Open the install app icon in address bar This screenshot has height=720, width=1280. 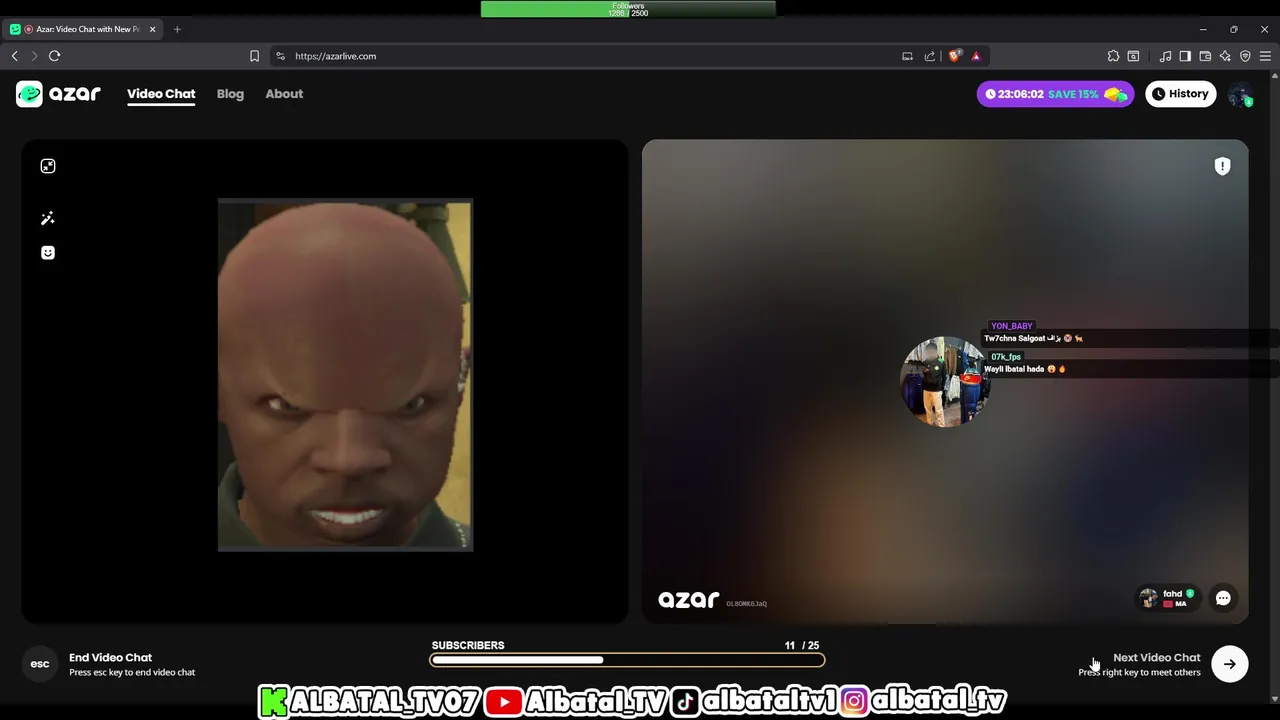[x=907, y=56]
